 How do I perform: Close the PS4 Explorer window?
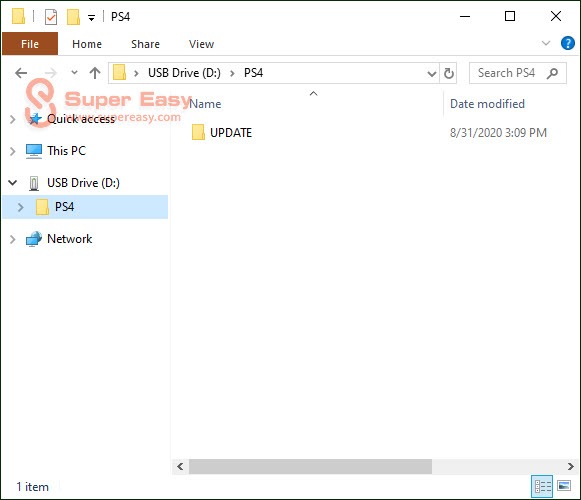556,16
